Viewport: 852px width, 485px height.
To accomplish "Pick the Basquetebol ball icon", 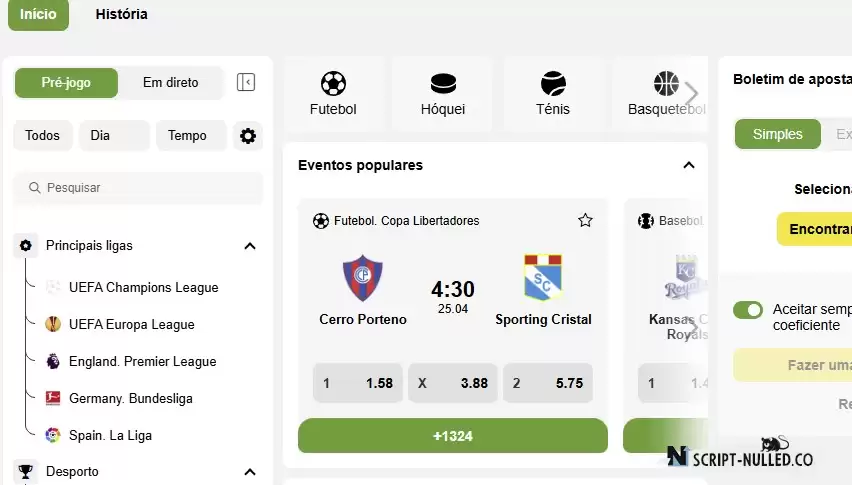I will [666, 84].
